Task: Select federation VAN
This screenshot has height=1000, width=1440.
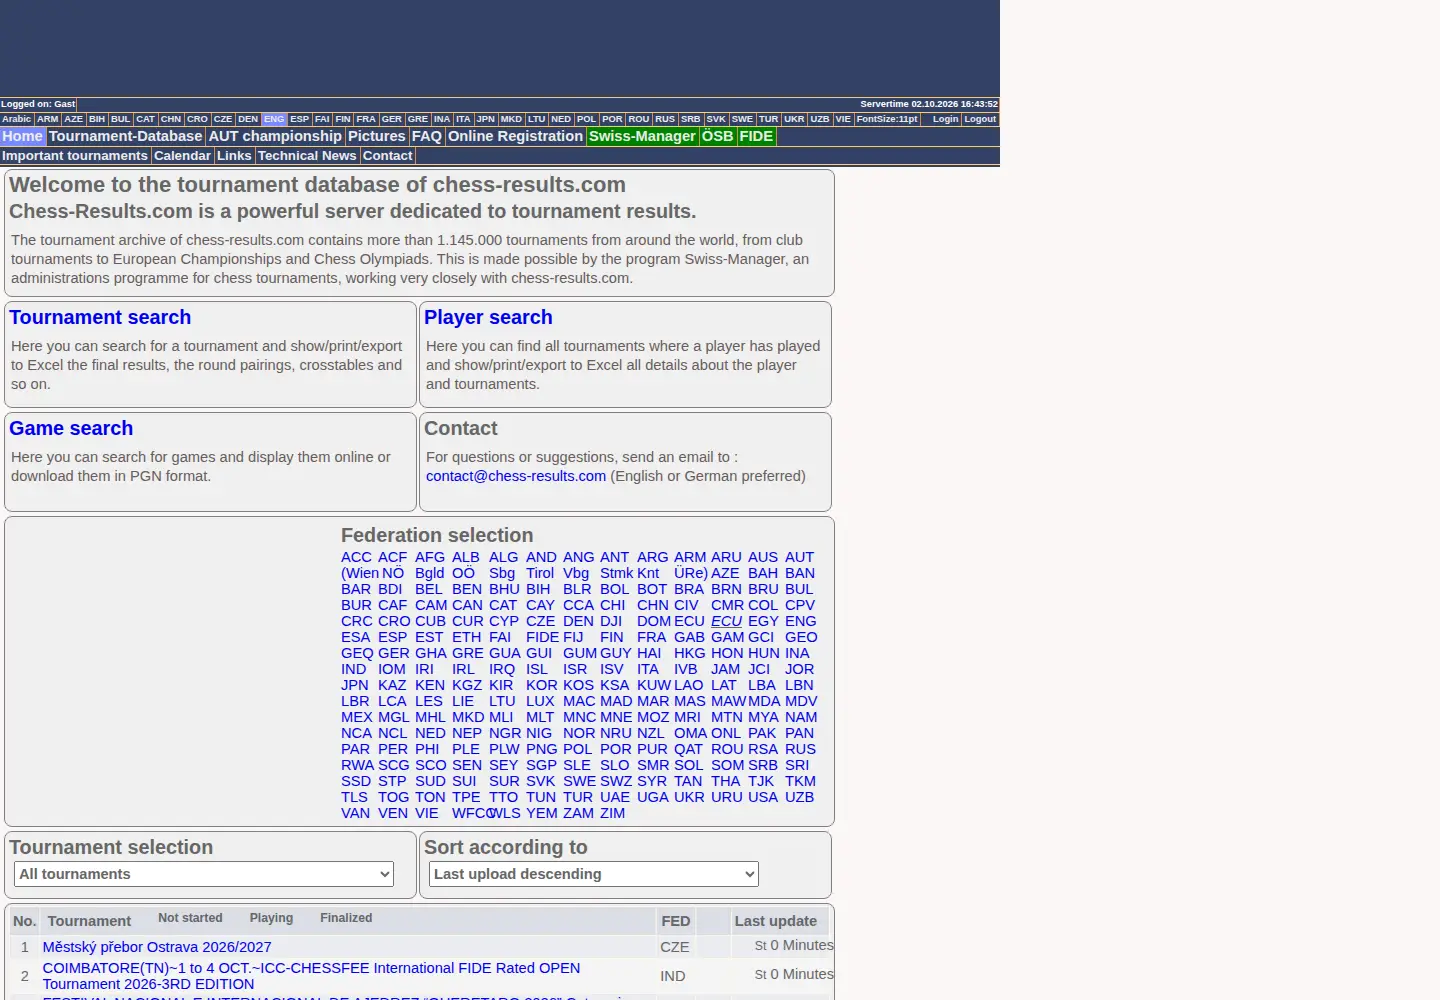Action: pyautogui.click(x=355, y=813)
